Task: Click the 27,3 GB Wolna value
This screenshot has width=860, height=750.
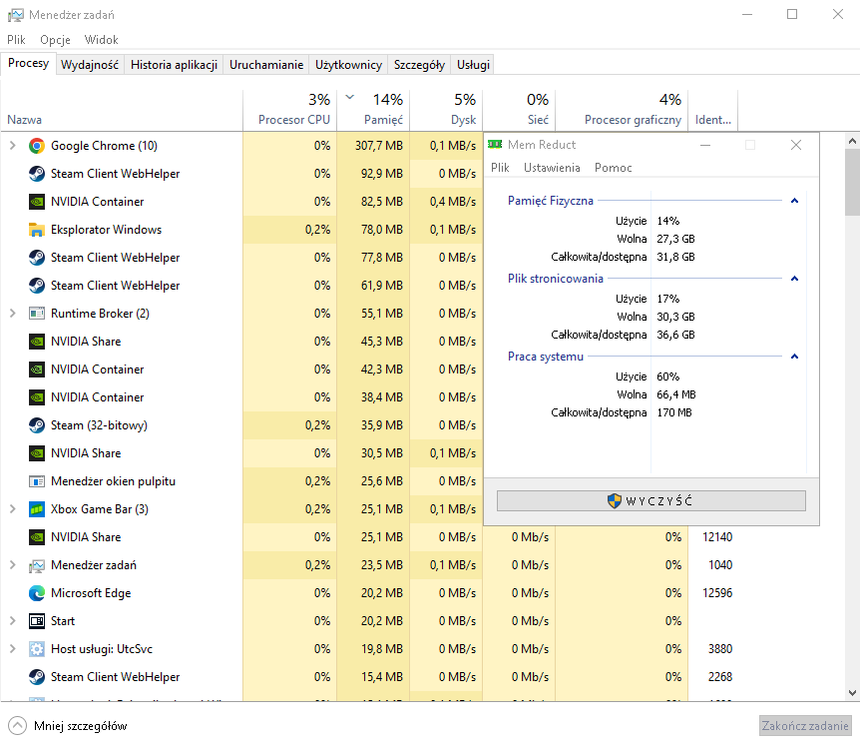Action: point(676,239)
